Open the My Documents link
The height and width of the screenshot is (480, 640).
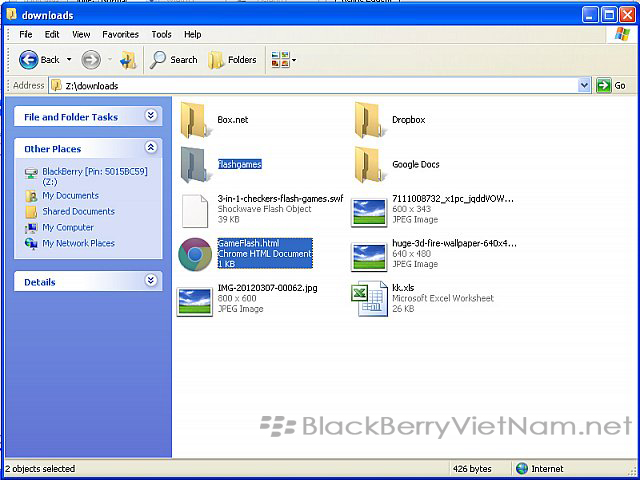[70, 196]
